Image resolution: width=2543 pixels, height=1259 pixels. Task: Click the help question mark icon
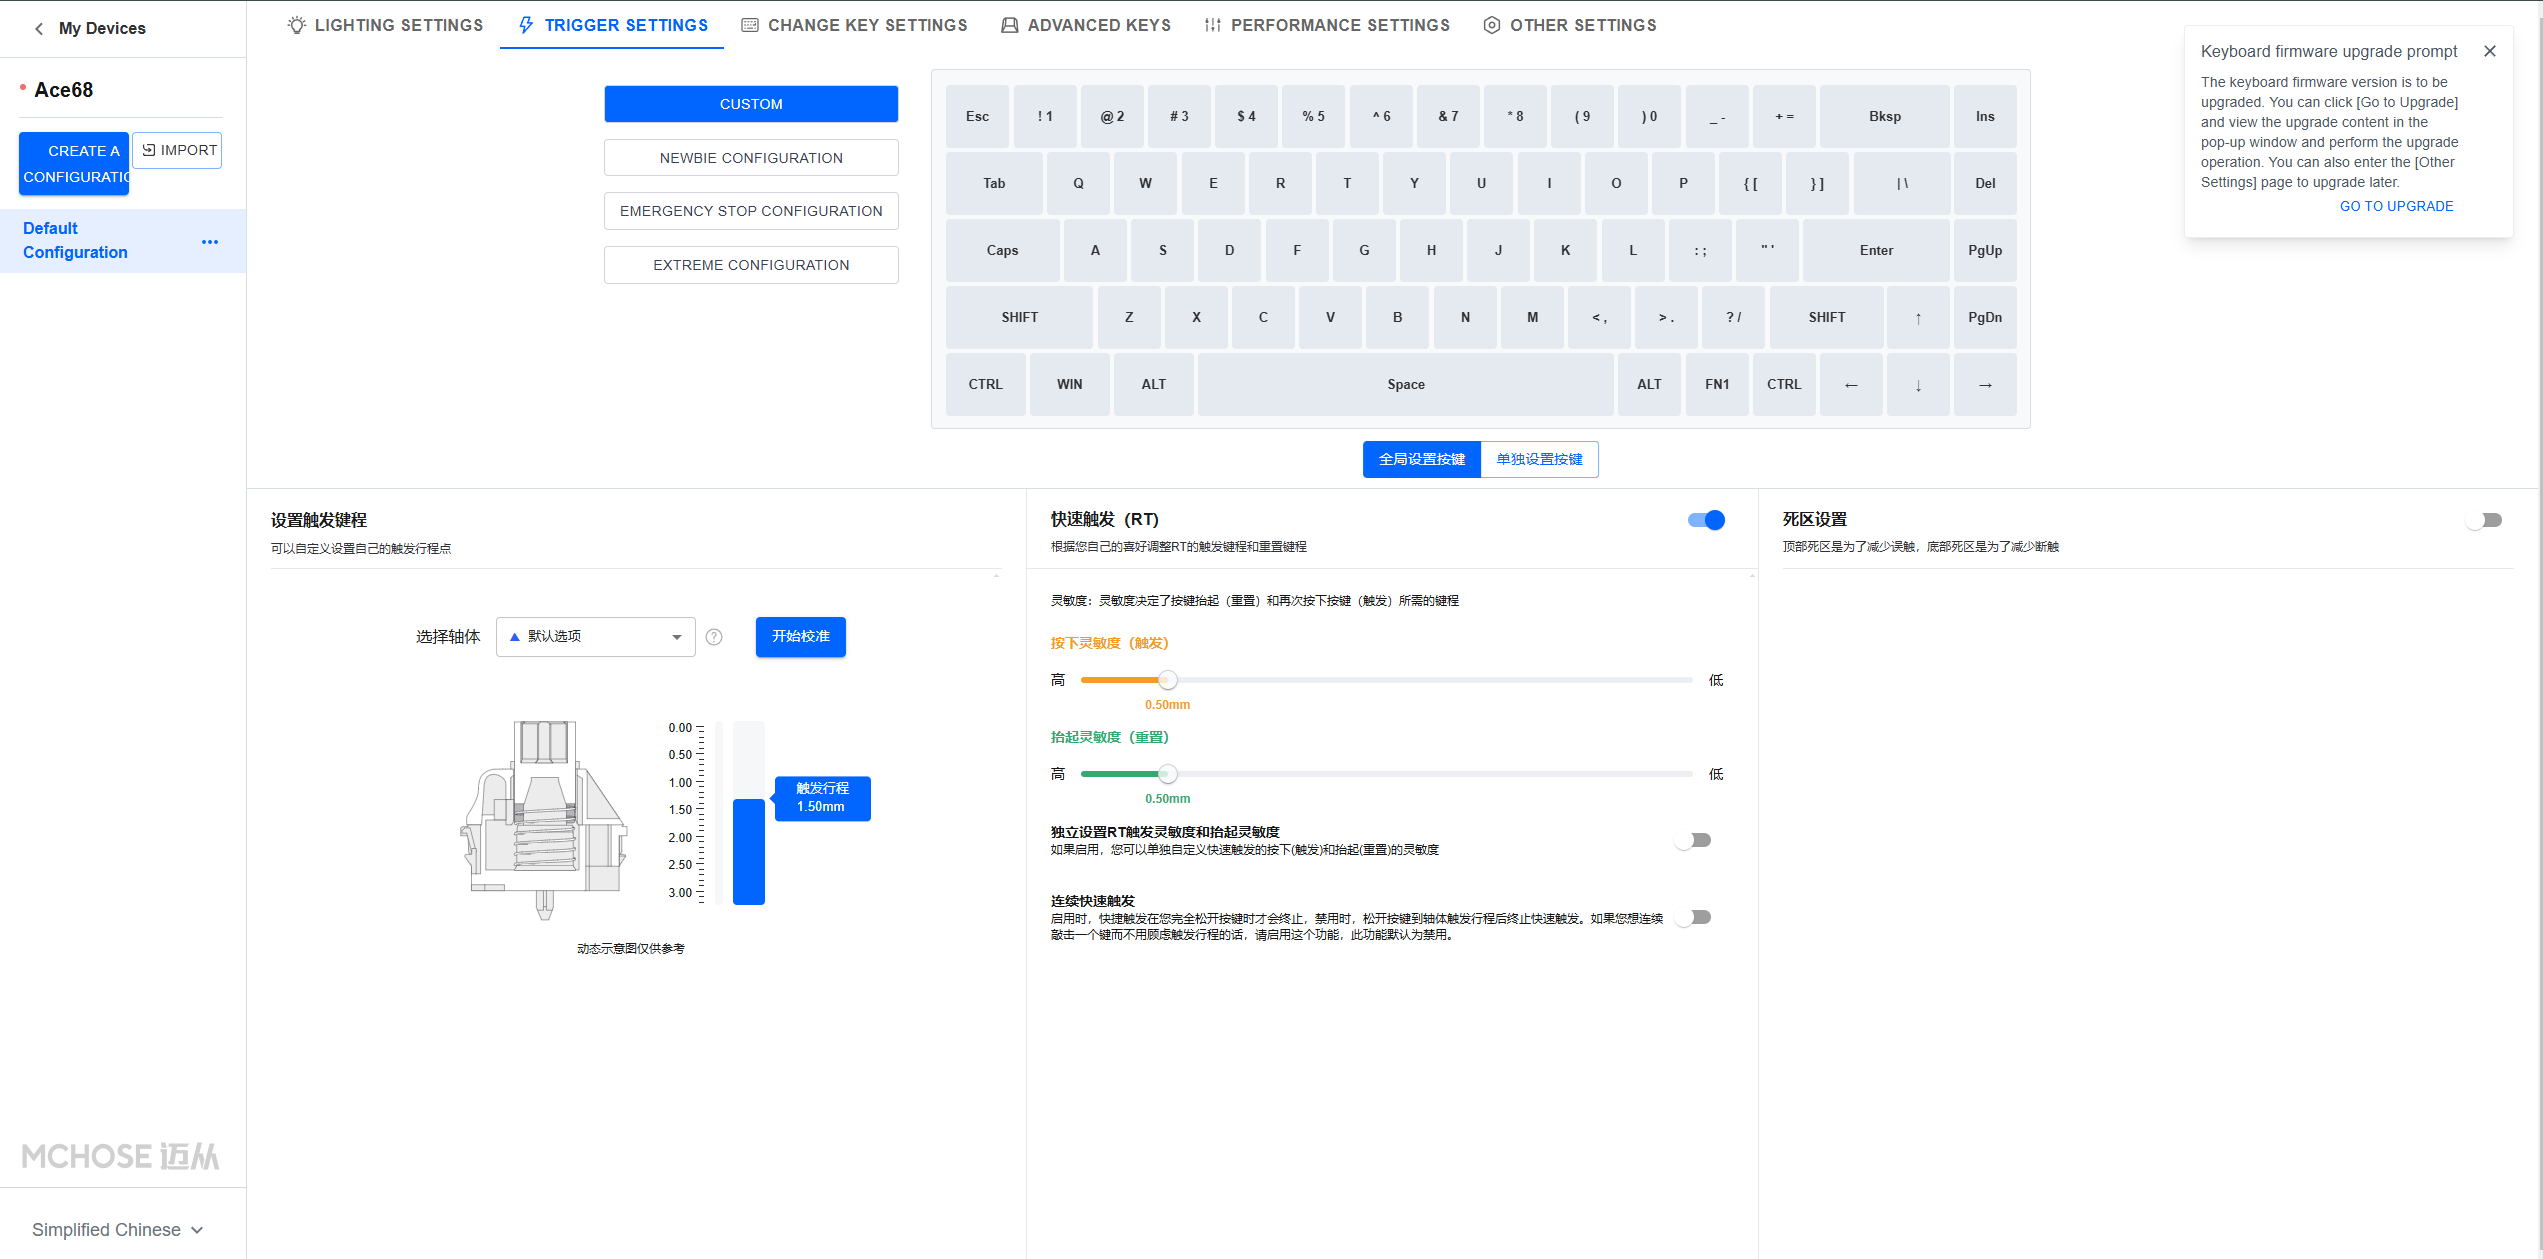pyautogui.click(x=714, y=637)
